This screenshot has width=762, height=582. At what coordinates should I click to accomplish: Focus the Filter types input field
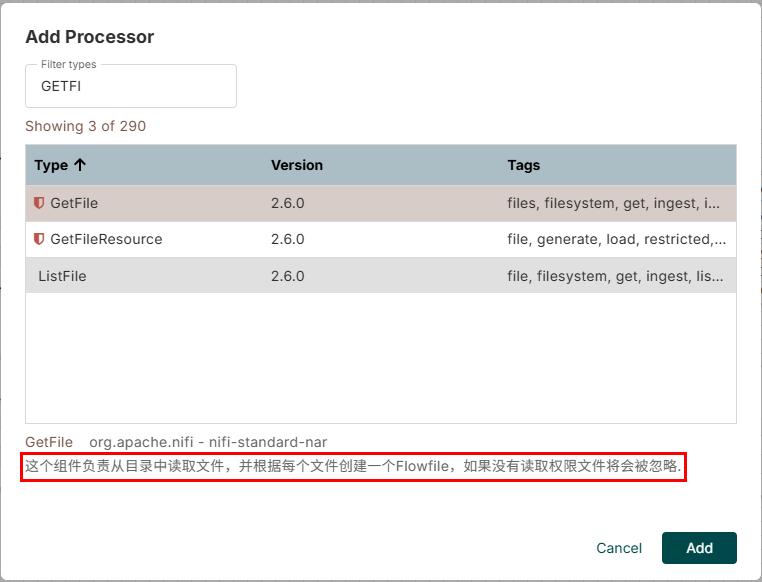[131, 86]
